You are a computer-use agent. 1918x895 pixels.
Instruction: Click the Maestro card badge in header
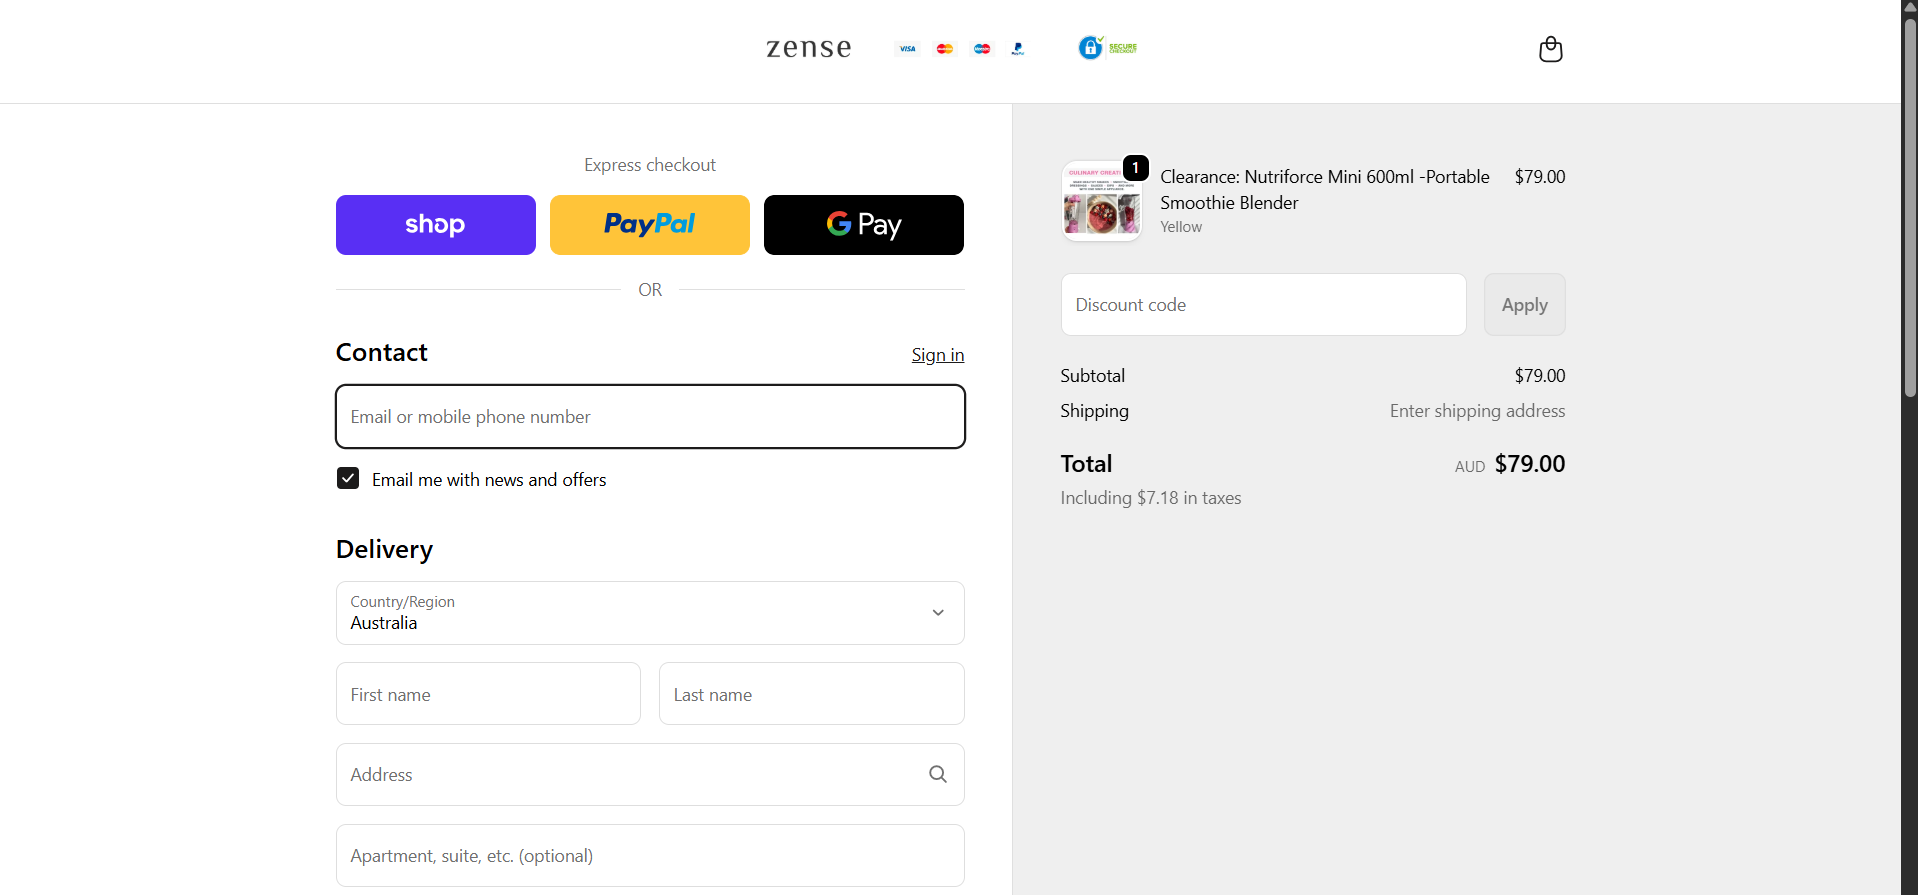click(x=982, y=48)
